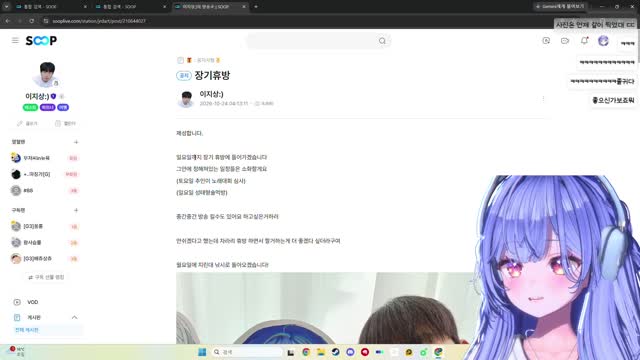Viewport: 640px width, 360px height.
Task: Click the video upload icon in header
Action: pos(546,40)
